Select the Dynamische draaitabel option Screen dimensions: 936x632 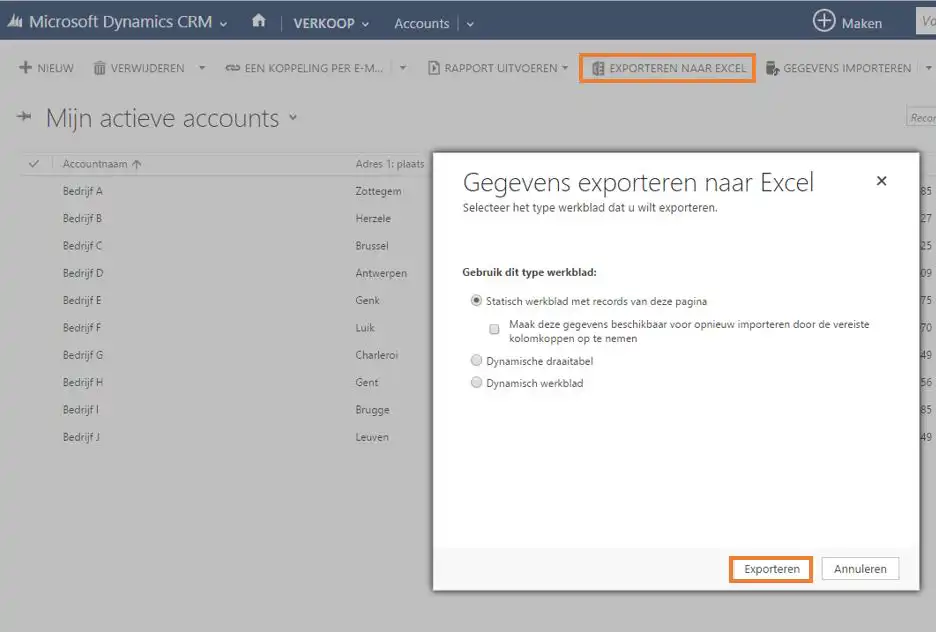pyautogui.click(x=476, y=360)
